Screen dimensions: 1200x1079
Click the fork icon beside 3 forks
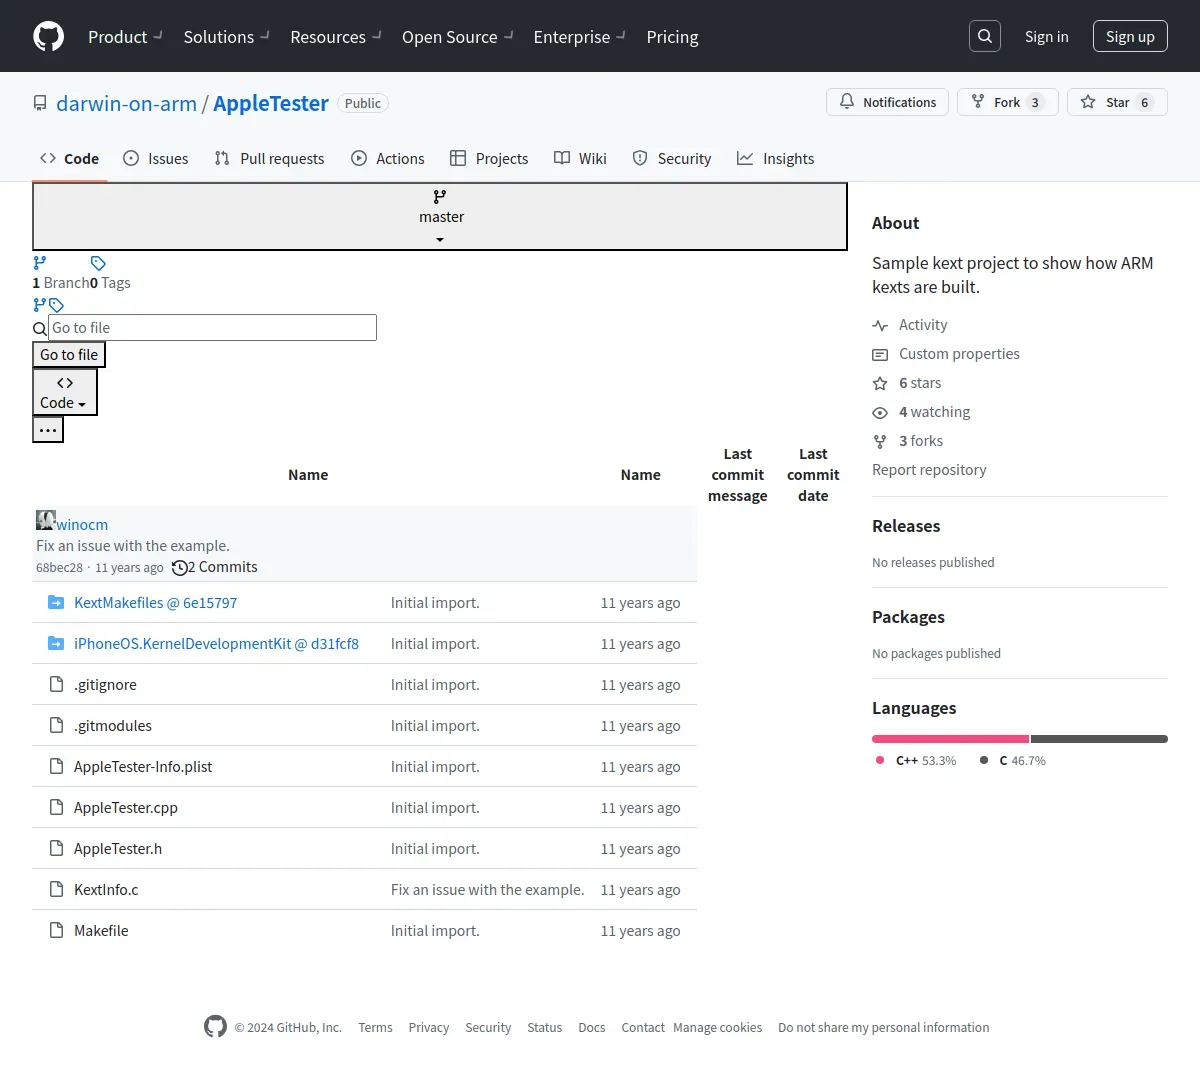click(x=880, y=442)
